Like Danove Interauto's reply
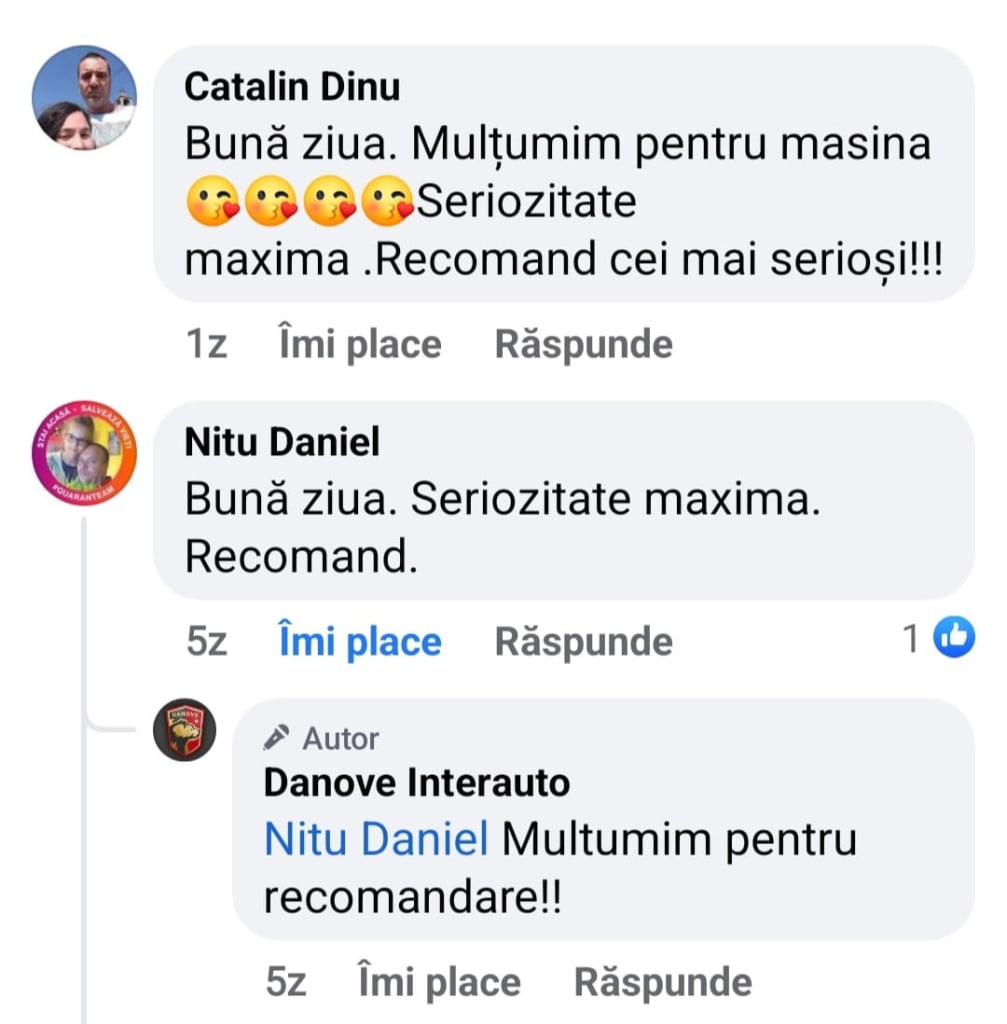The height and width of the screenshot is (1024, 1007). click(439, 982)
